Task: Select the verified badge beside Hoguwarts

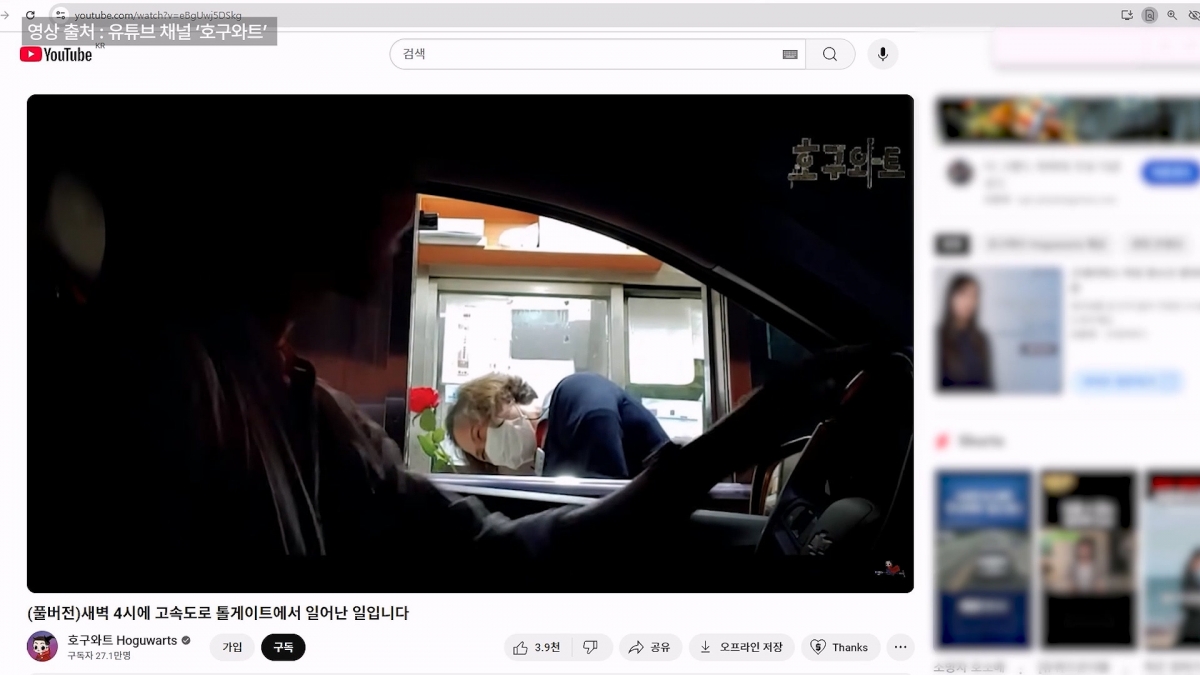Action: click(186, 640)
